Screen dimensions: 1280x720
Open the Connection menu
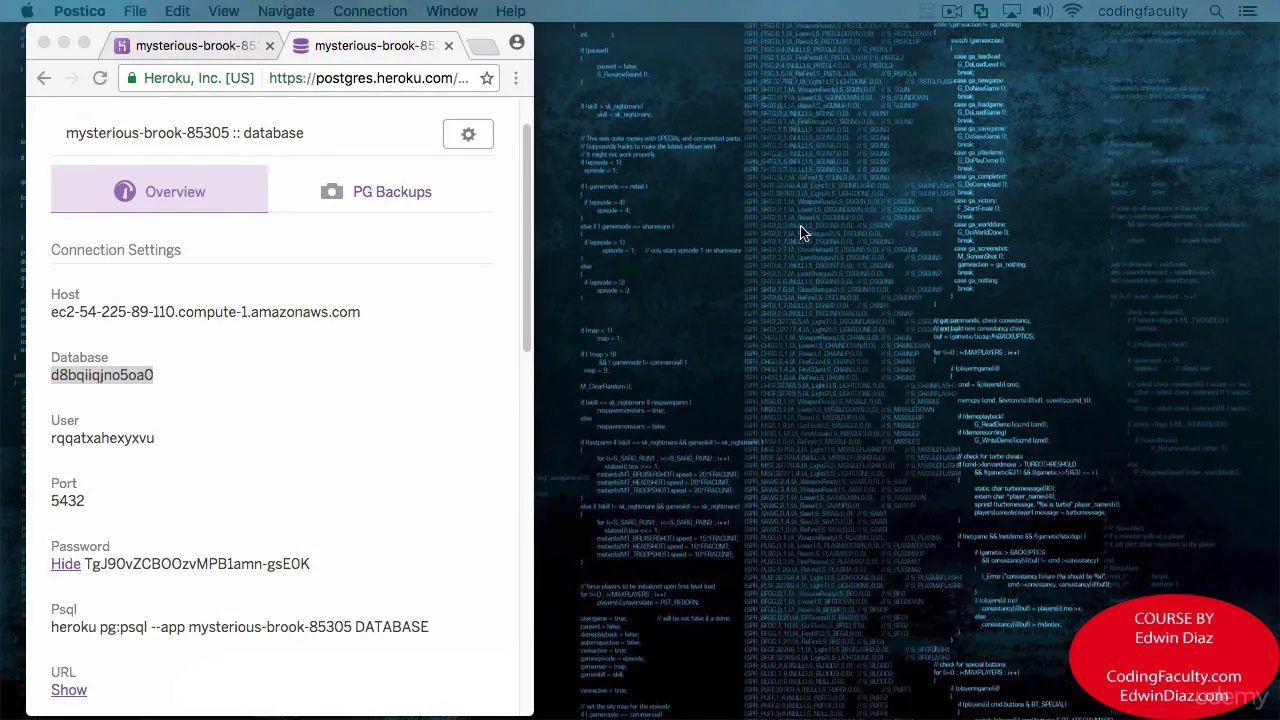click(x=370, y=11)
